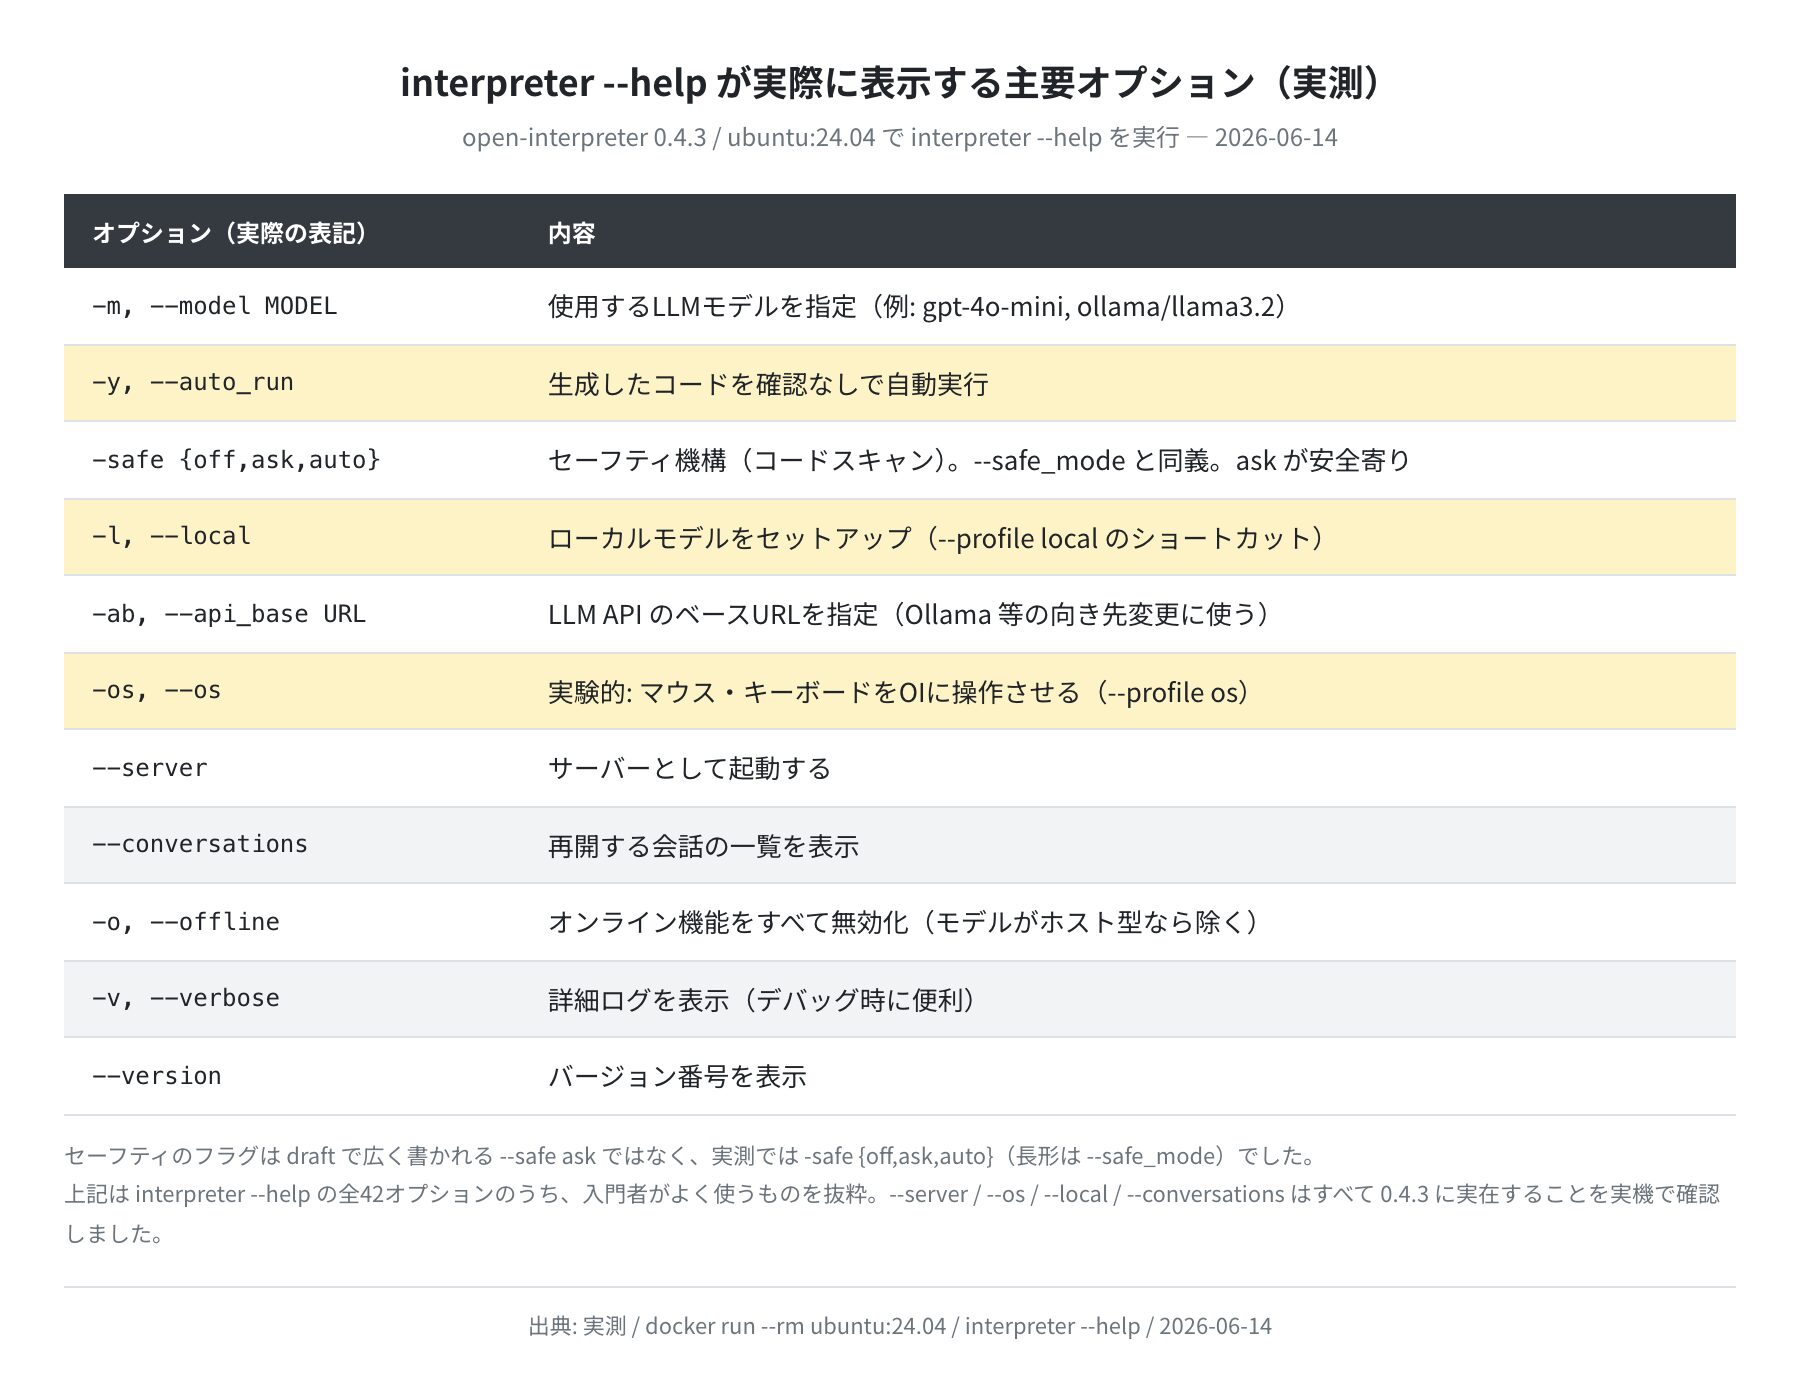Click subtitle "open-interpreter 0.4.3 / ubuntu:24.04" line
Viewport: 1800px width, 1382px height.
point(899,138)
